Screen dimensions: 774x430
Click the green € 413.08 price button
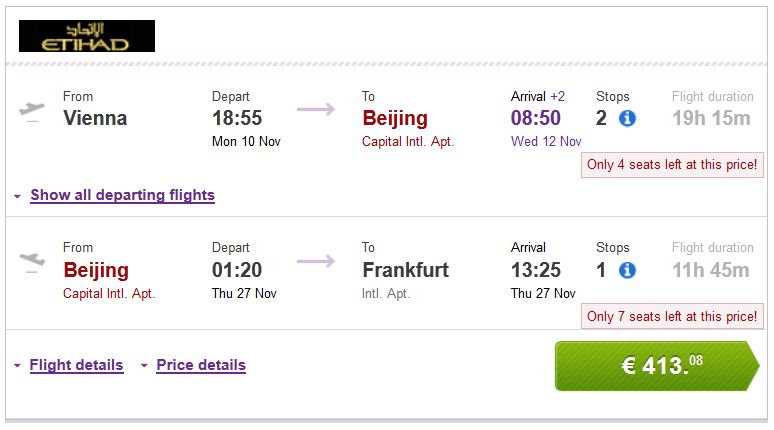[x=657, y=366]
